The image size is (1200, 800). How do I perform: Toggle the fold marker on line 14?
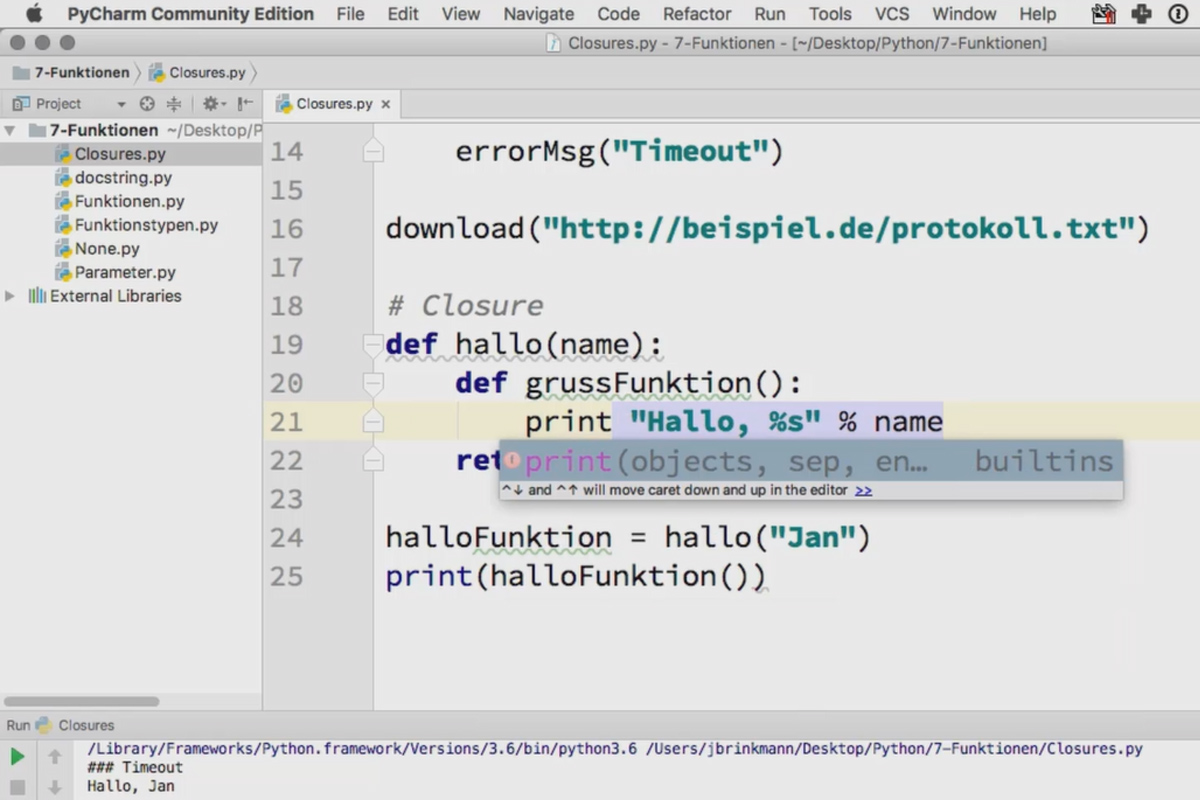(373, 151)
